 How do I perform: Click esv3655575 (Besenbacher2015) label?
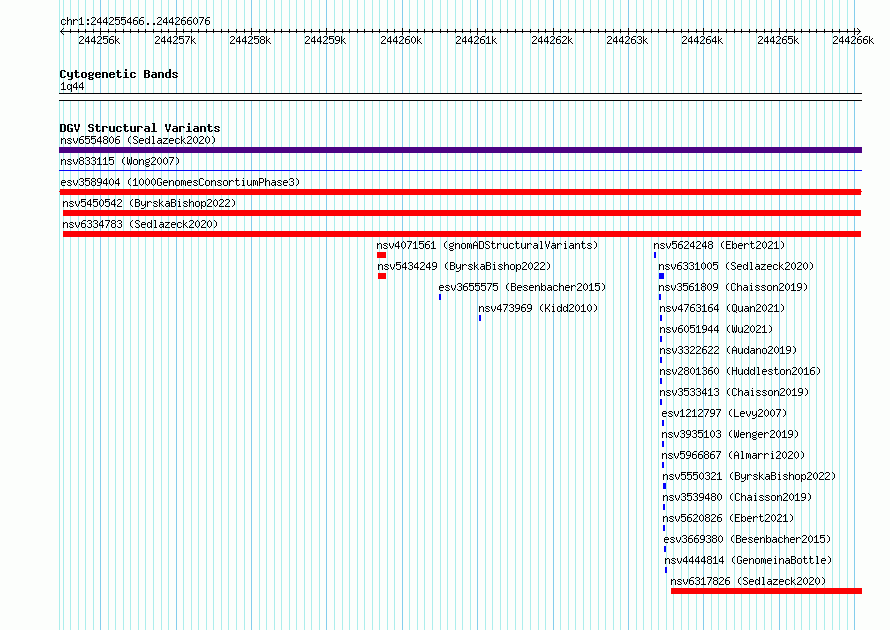coord(522,287)
